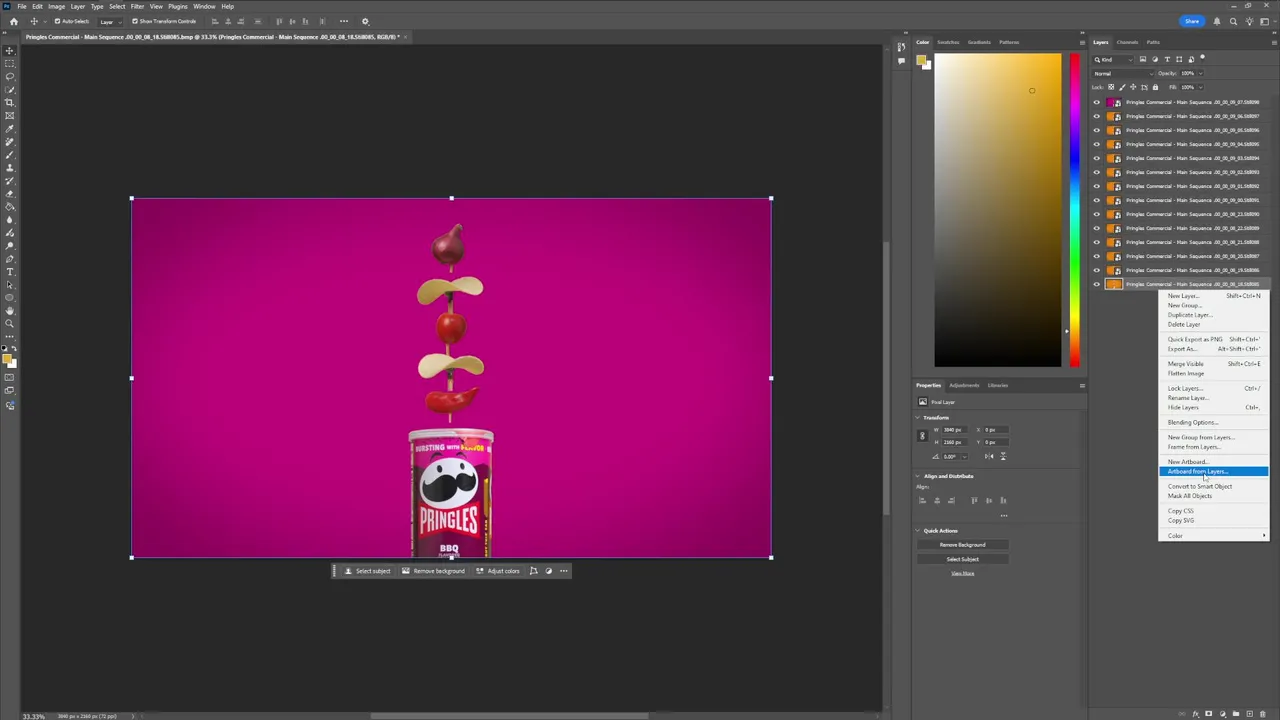Open the Plugins menu

[x=178, y=6]
